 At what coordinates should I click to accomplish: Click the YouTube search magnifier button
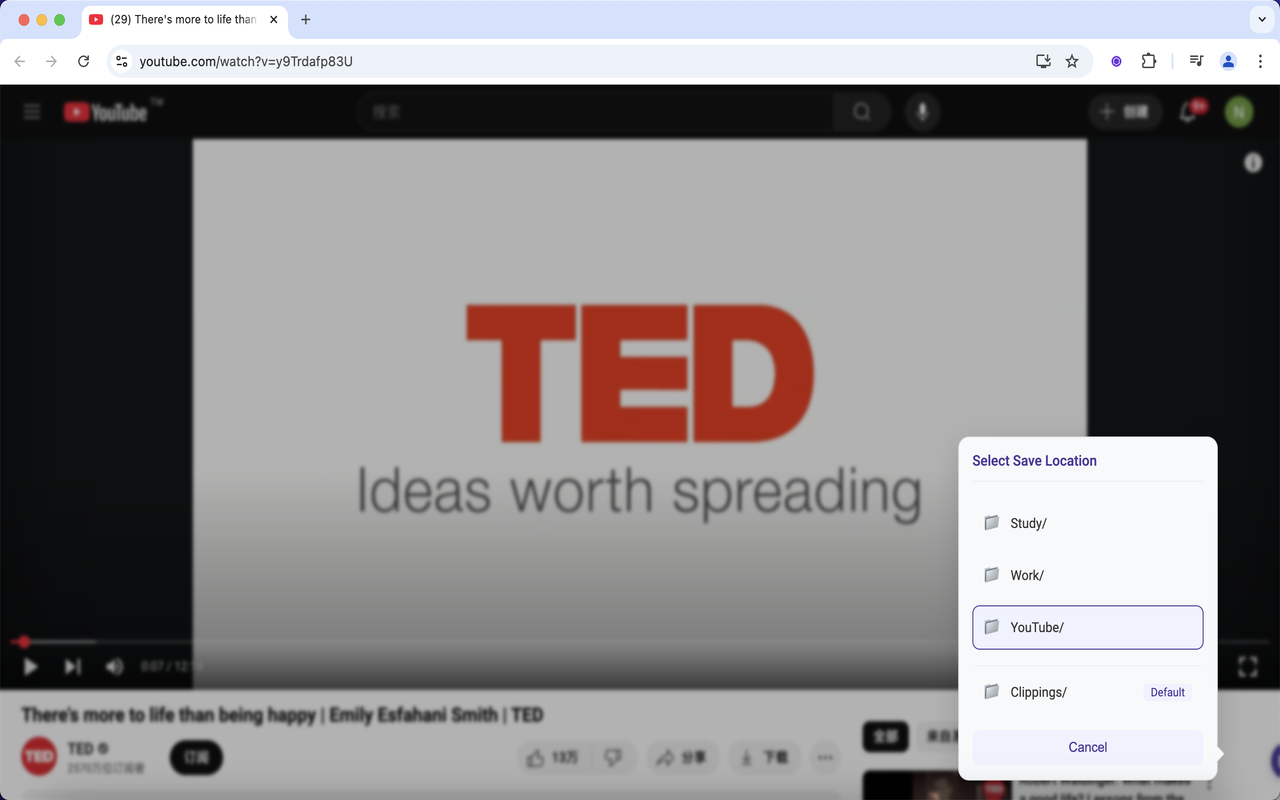862,112
